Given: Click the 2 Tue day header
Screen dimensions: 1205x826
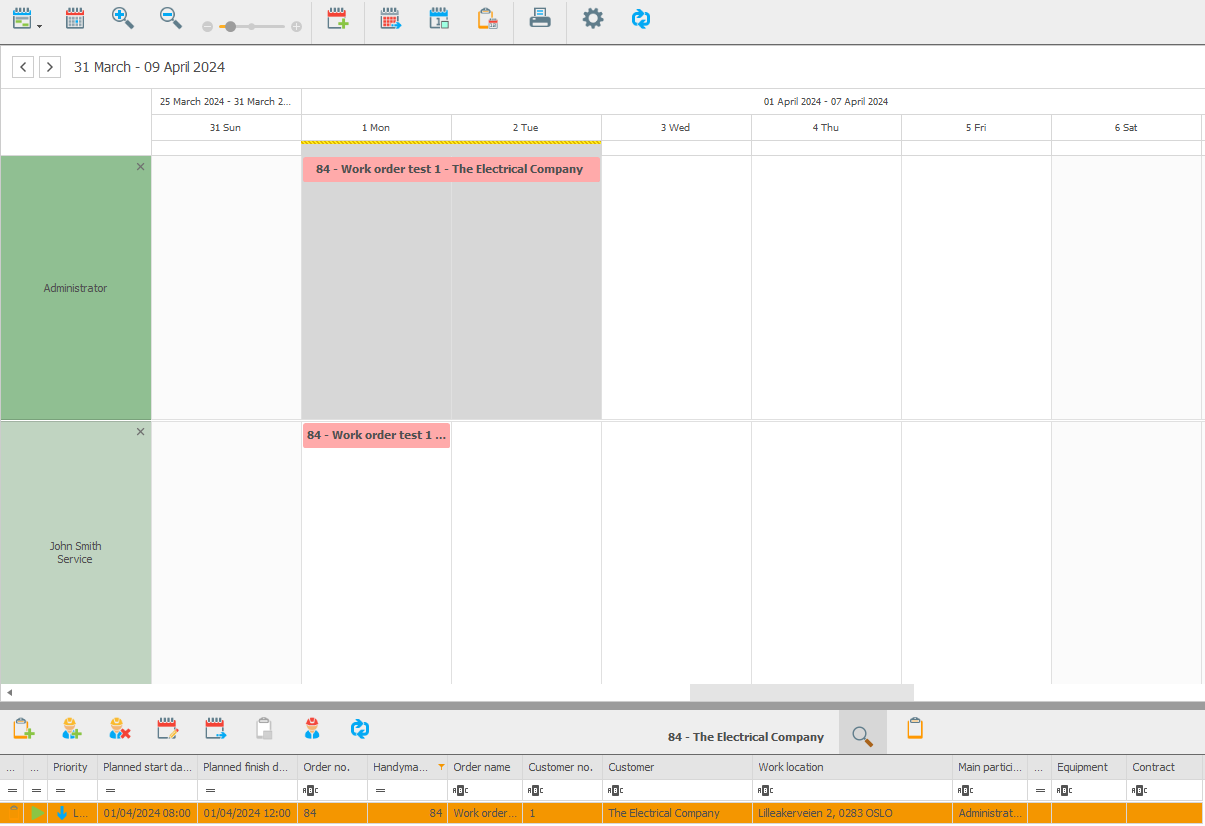Looking at the screenshot, I should 526,128.
